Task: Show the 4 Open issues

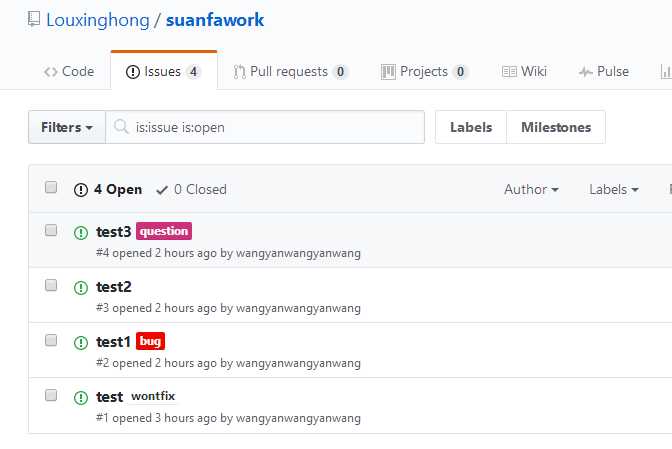Action: pos(108,189)
